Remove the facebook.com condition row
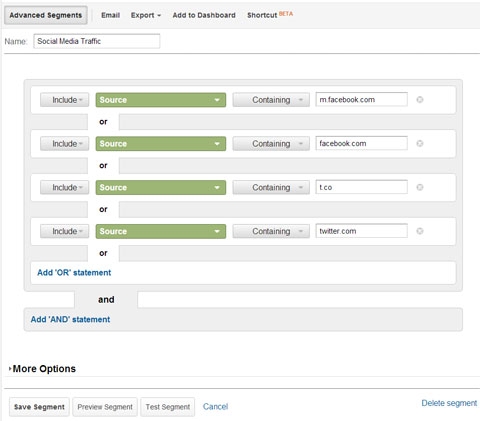This screenshot has width=480, height=421. (x=420, y=143)
